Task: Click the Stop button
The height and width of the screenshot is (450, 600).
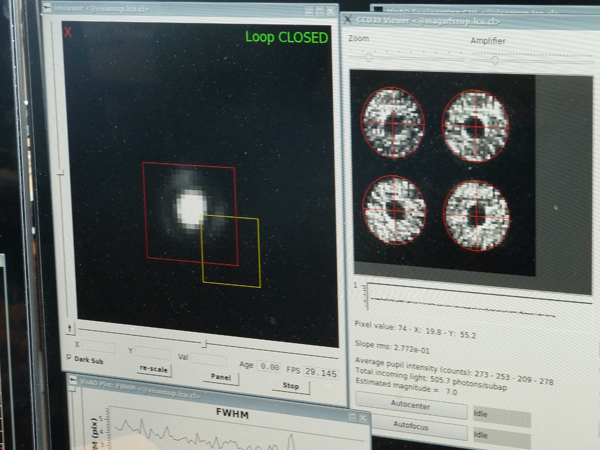Action: point(291,386)
